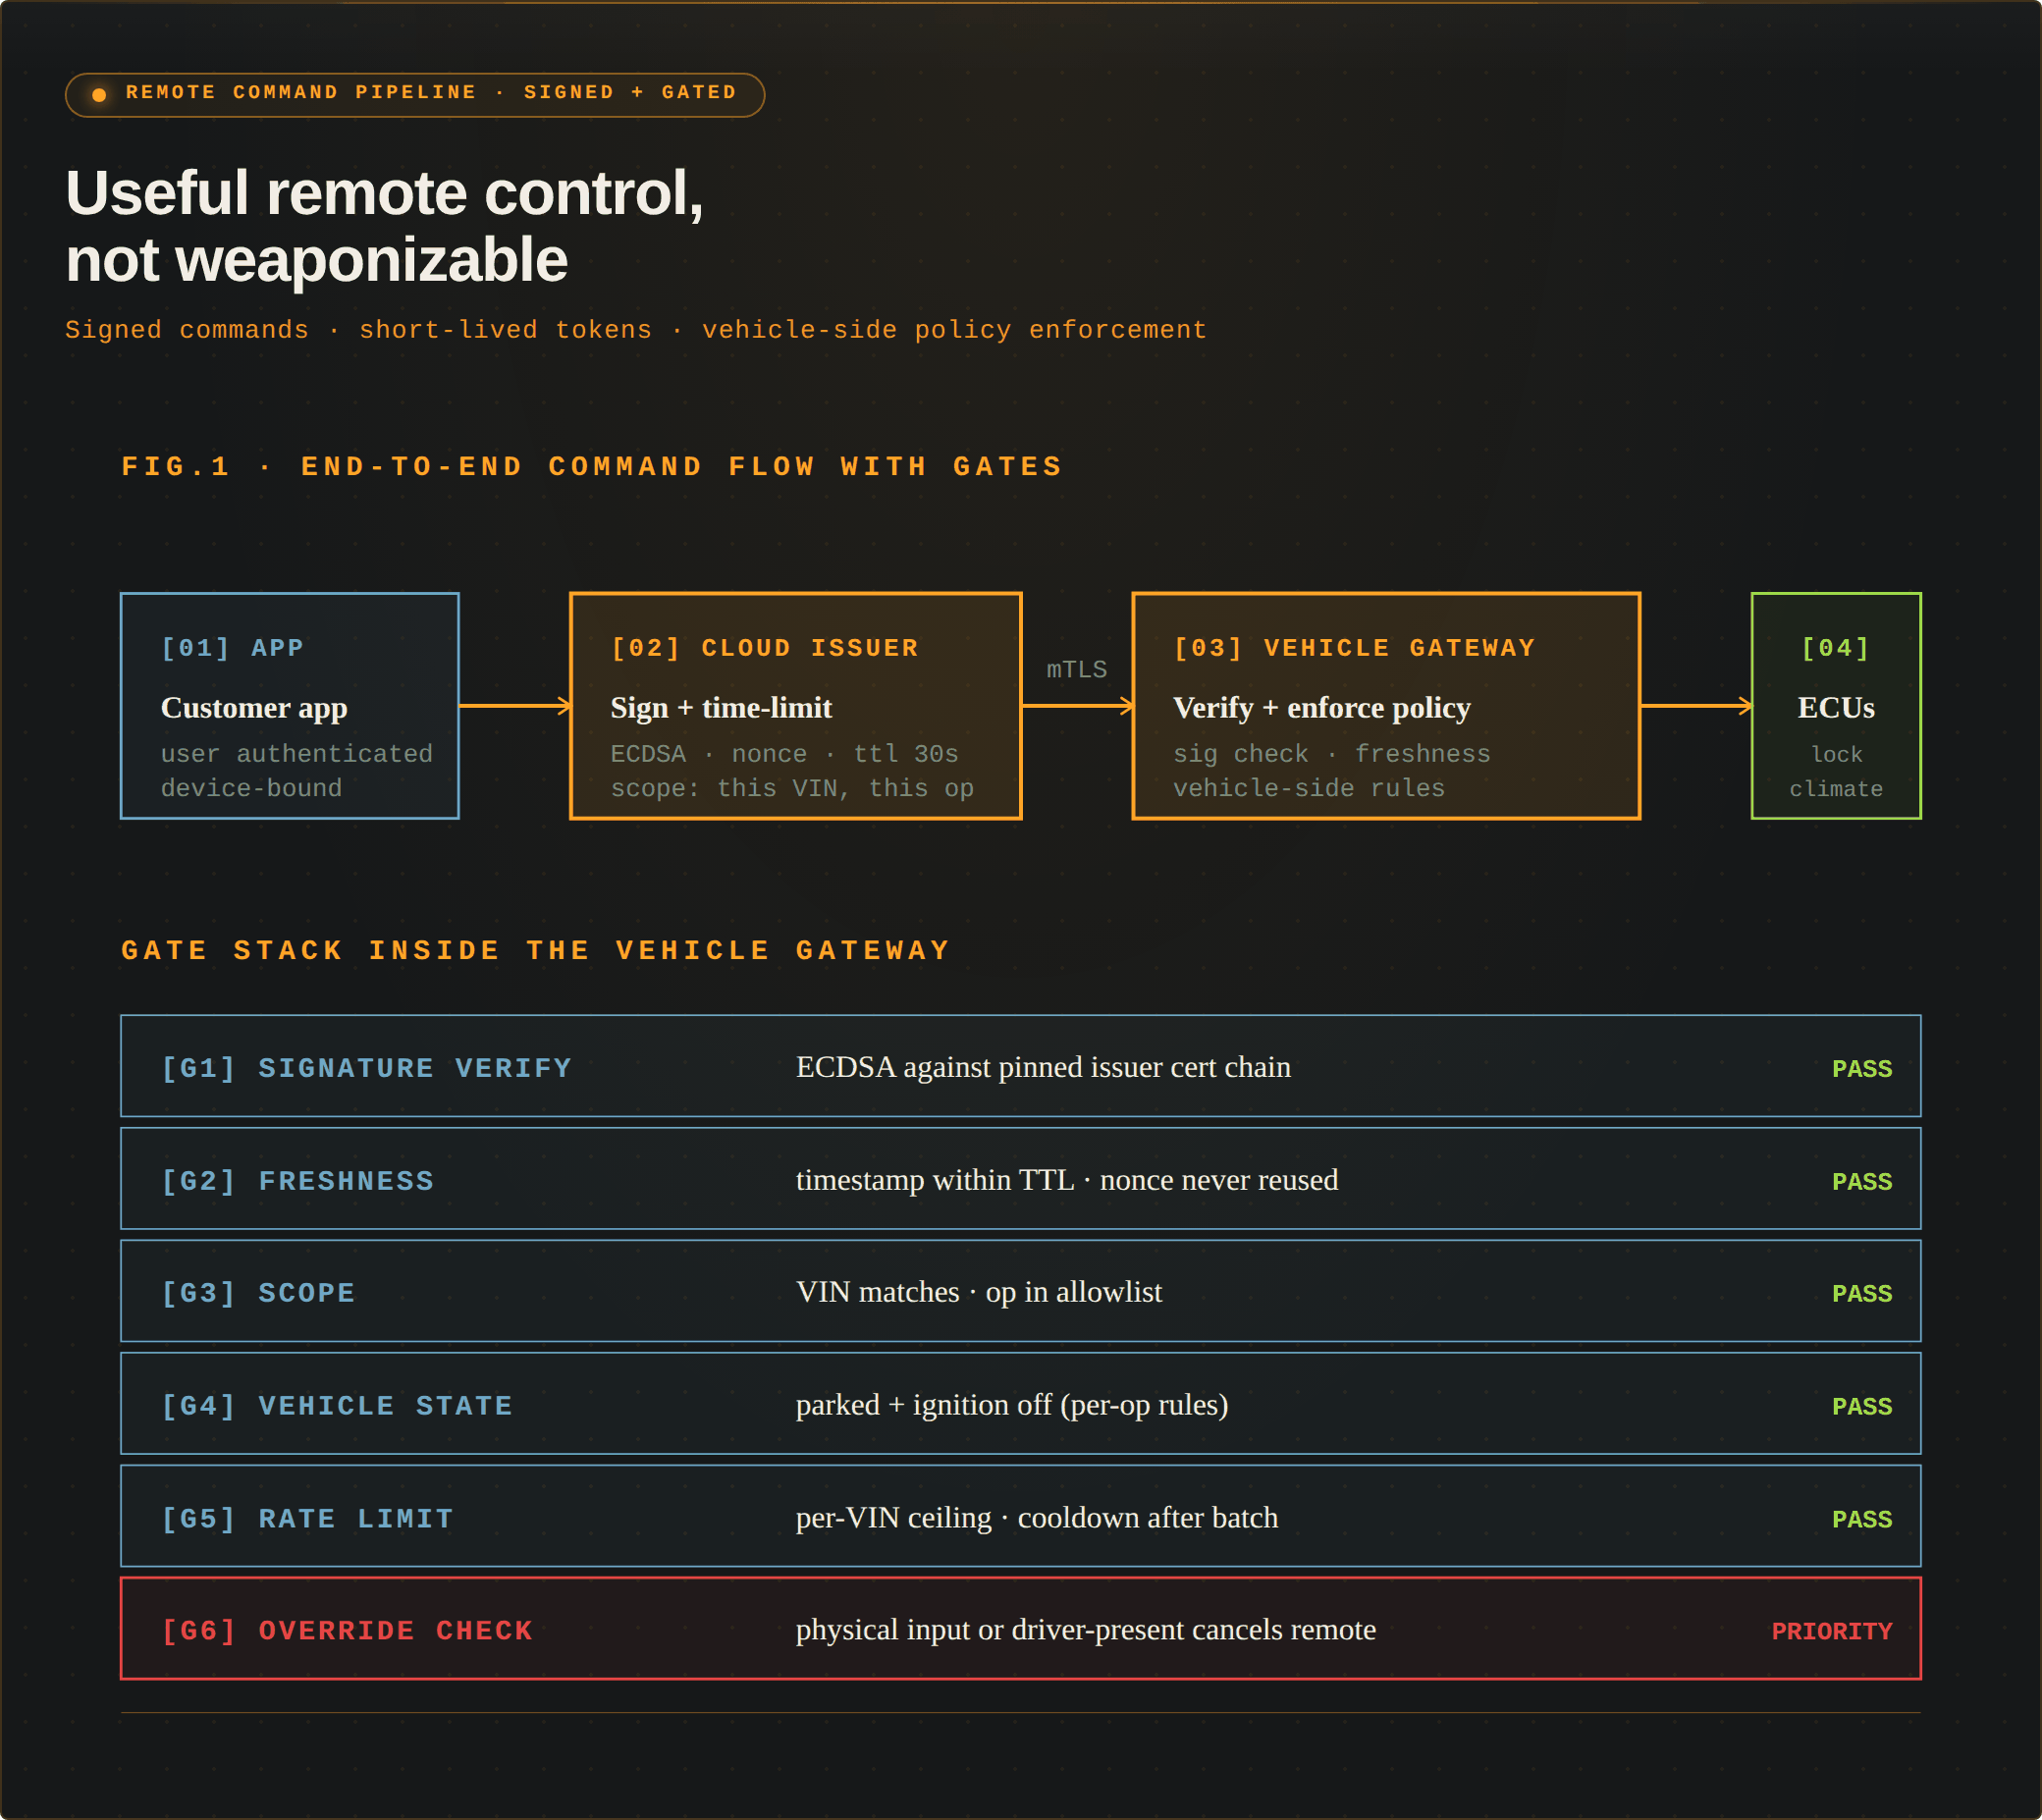
Task: Click the arrow from VEHICLE GATEWAY to ECUs
Action: [x=1696, y=706]
